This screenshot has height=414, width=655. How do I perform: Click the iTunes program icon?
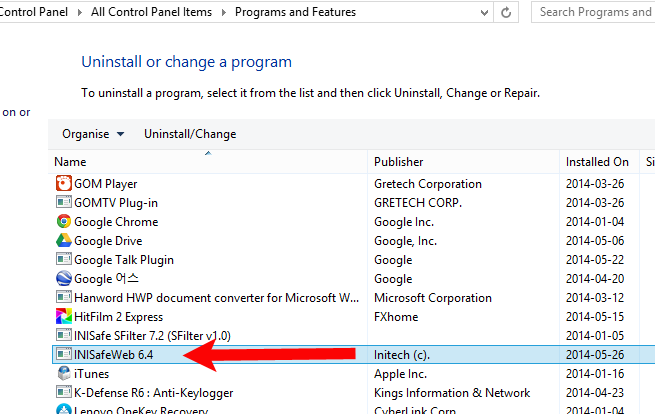[x=63, y=373]
